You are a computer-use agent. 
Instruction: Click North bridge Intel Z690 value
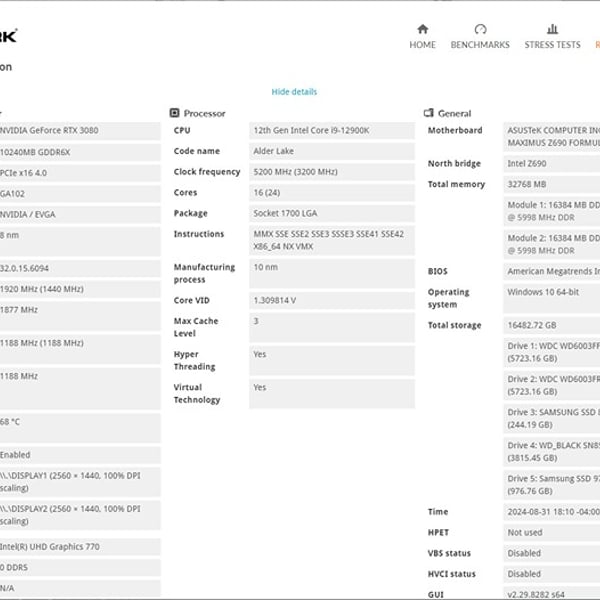coord(552,163)
